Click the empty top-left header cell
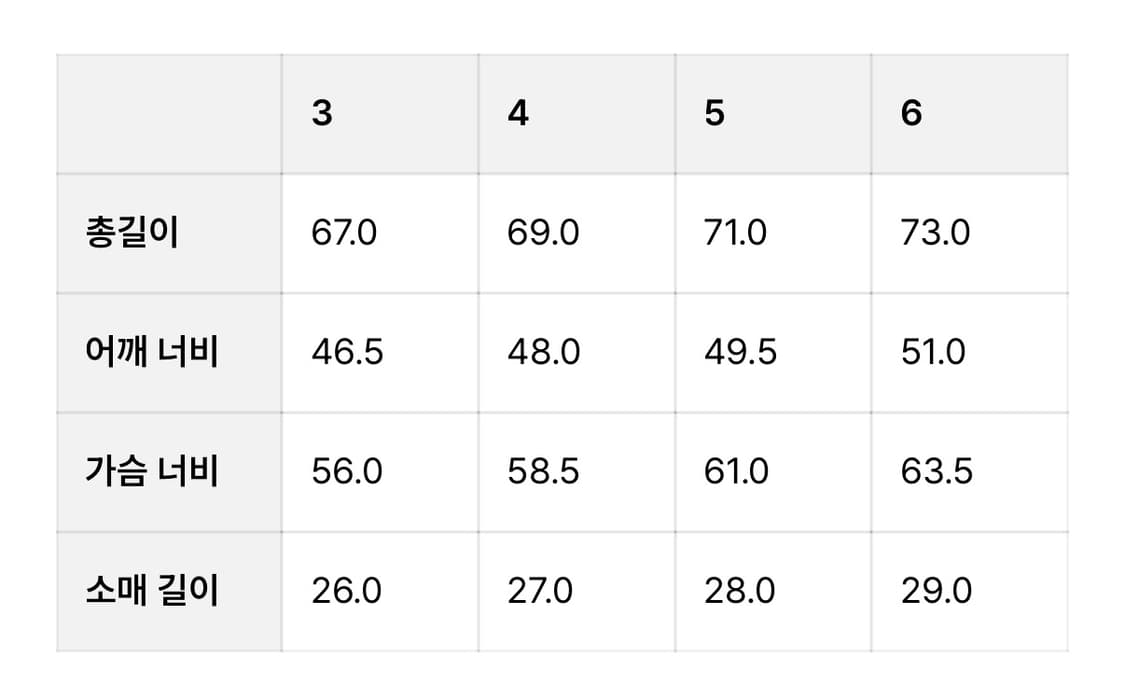Viewport: 1125px width, 688px height. pyautogui.click(x=169, y=113)
